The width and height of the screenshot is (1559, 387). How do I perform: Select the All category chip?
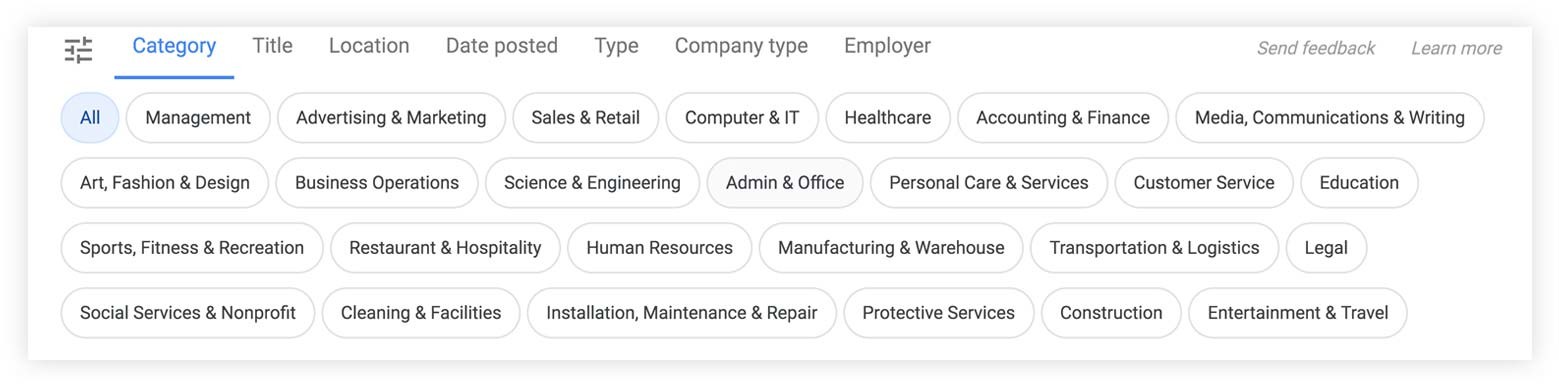click(90, 118)
